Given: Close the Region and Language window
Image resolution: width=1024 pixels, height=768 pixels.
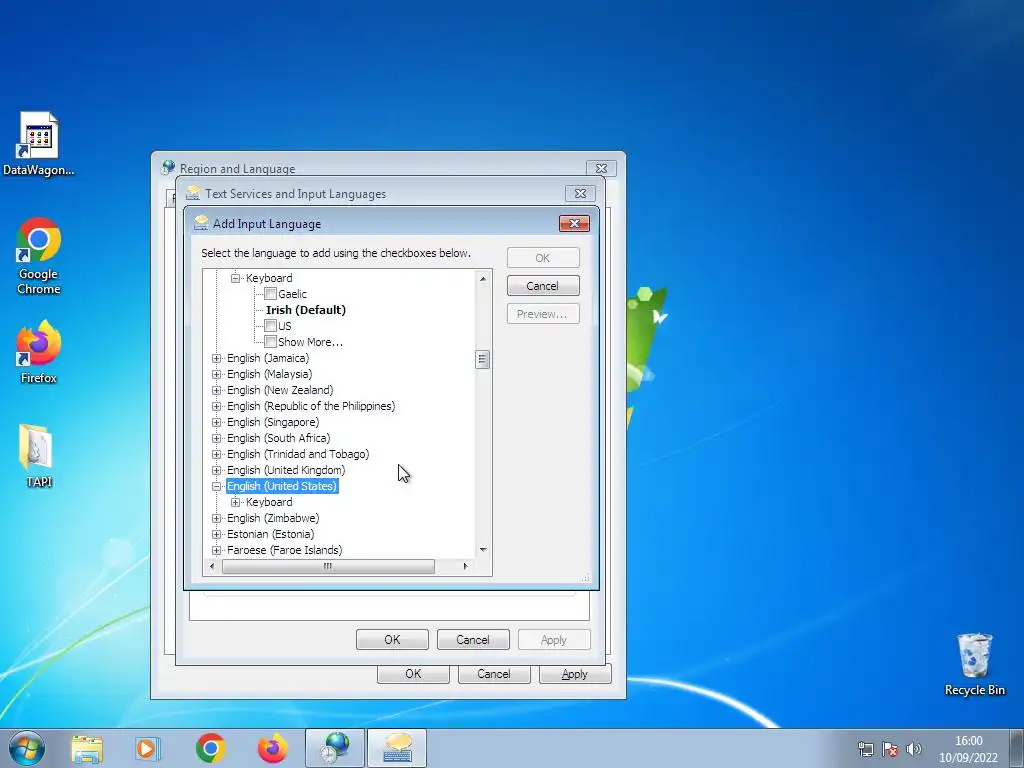Looking at the screenshot, I should (x=601, y=168).
